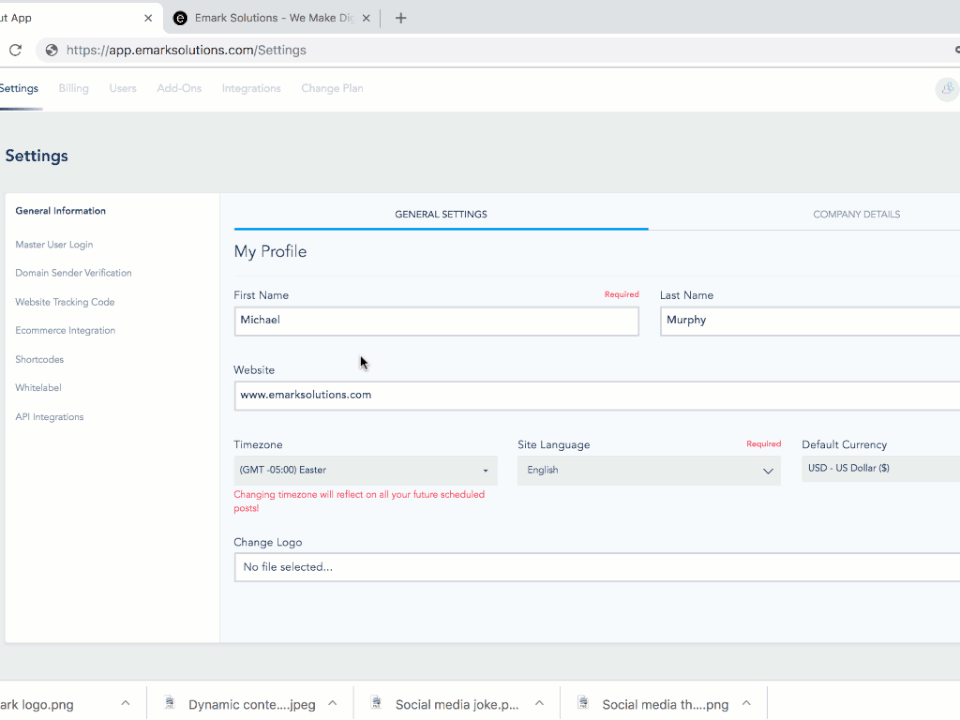Click the Emark Solutions tab favicon
Screen dimensions: 960x720
(x=180, y=18)
